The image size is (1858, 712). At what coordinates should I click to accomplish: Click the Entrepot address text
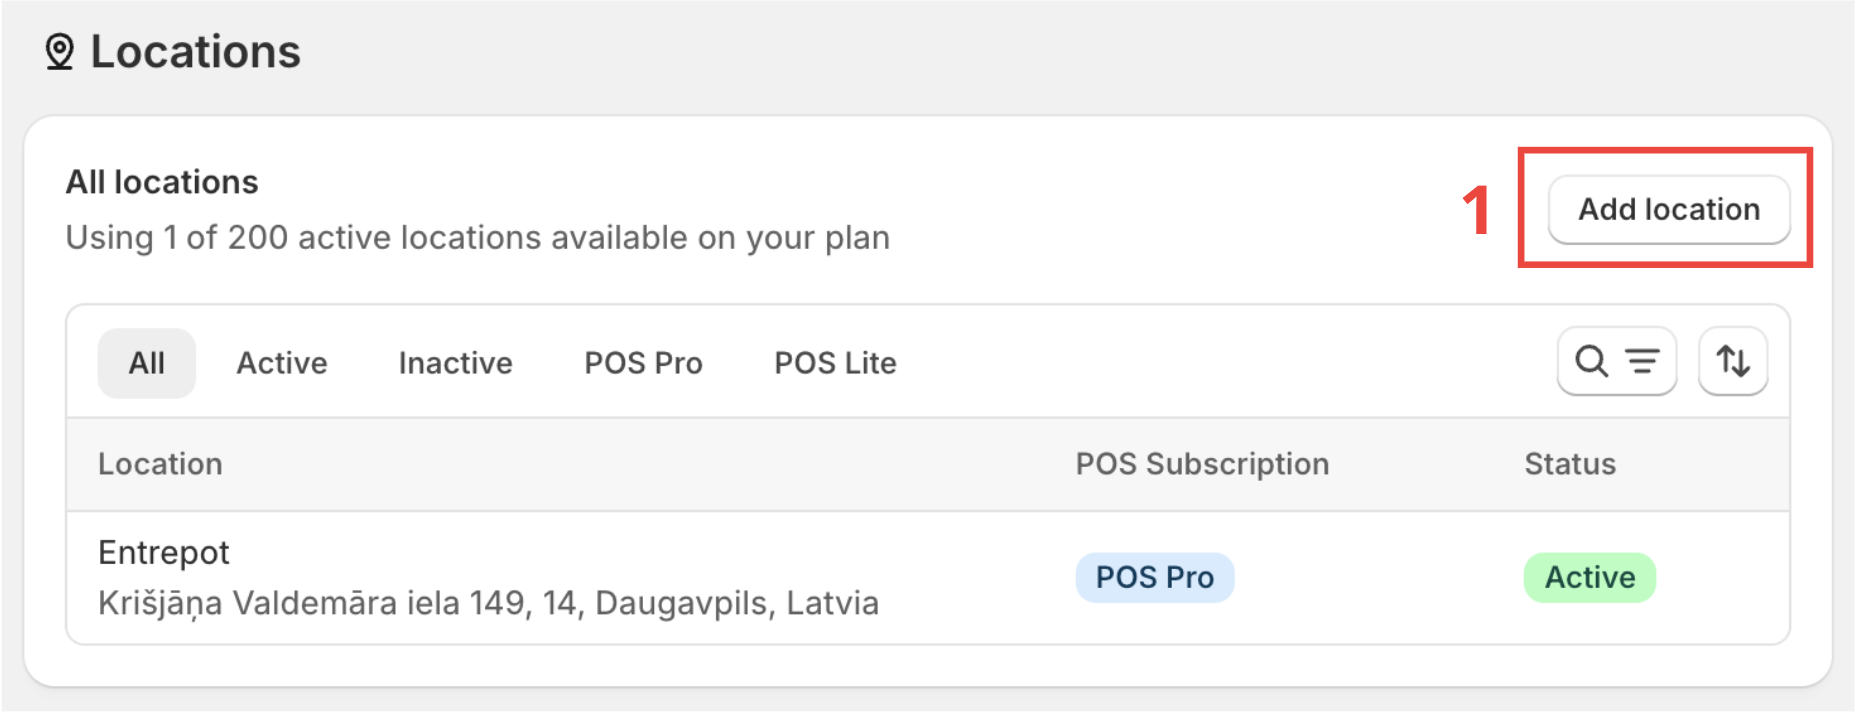pyautogui.click(x=489, y=602)
